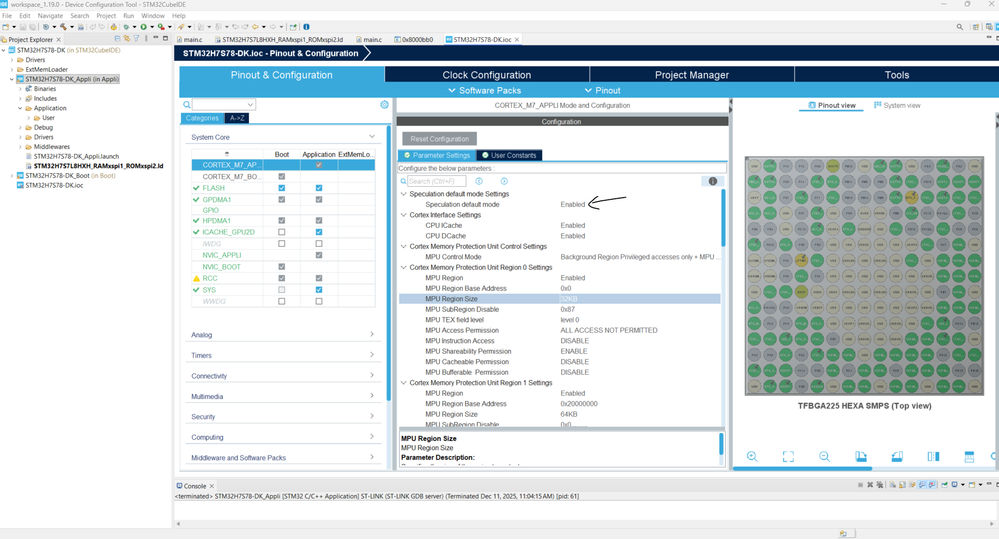Image resolution: width=999 pixels, height=539 pixels.
Task: Enable WWDG for Boot context
Action: coord(282,301)
